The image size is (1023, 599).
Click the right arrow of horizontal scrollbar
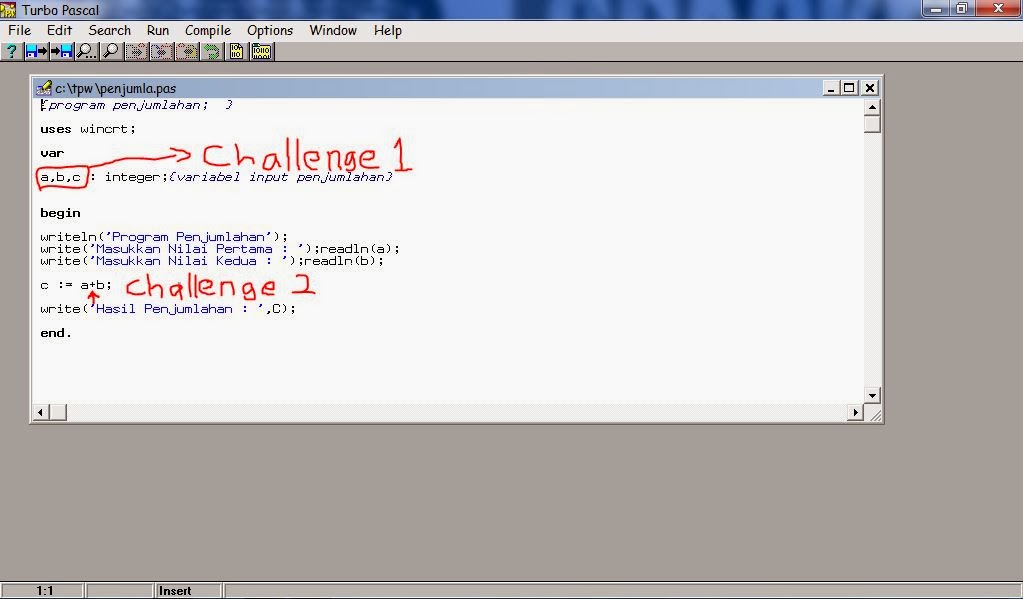pyautogui.click(x=857, y=411)
